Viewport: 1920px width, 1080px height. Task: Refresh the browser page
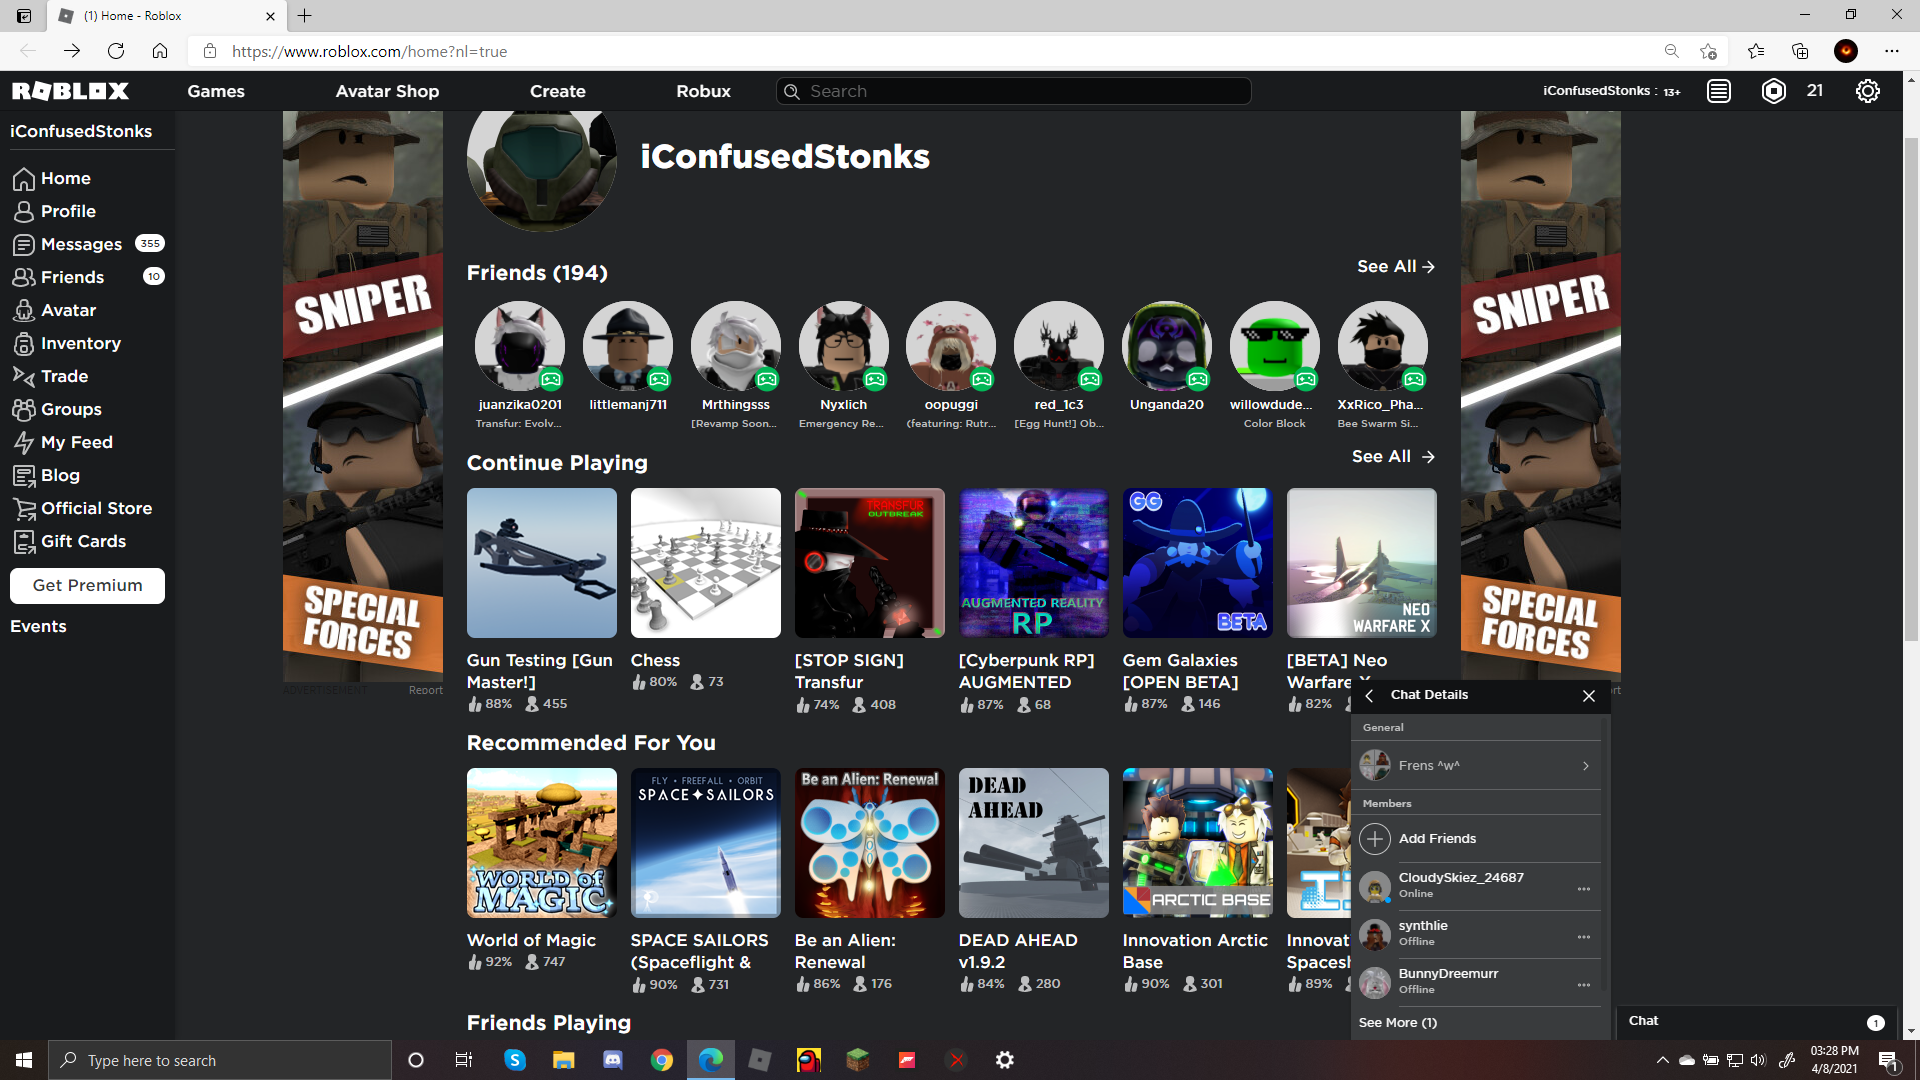pos(116,51)
